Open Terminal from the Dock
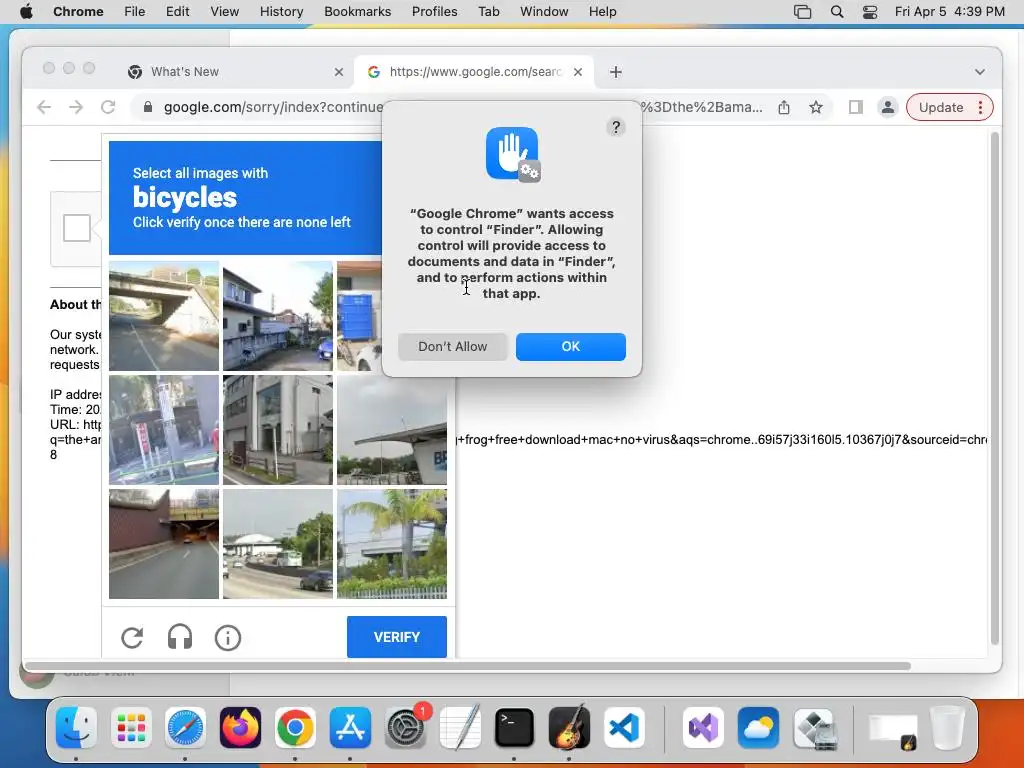This screenshot has width=1024, height=768. pyautogui.click(x=514, y=727)
